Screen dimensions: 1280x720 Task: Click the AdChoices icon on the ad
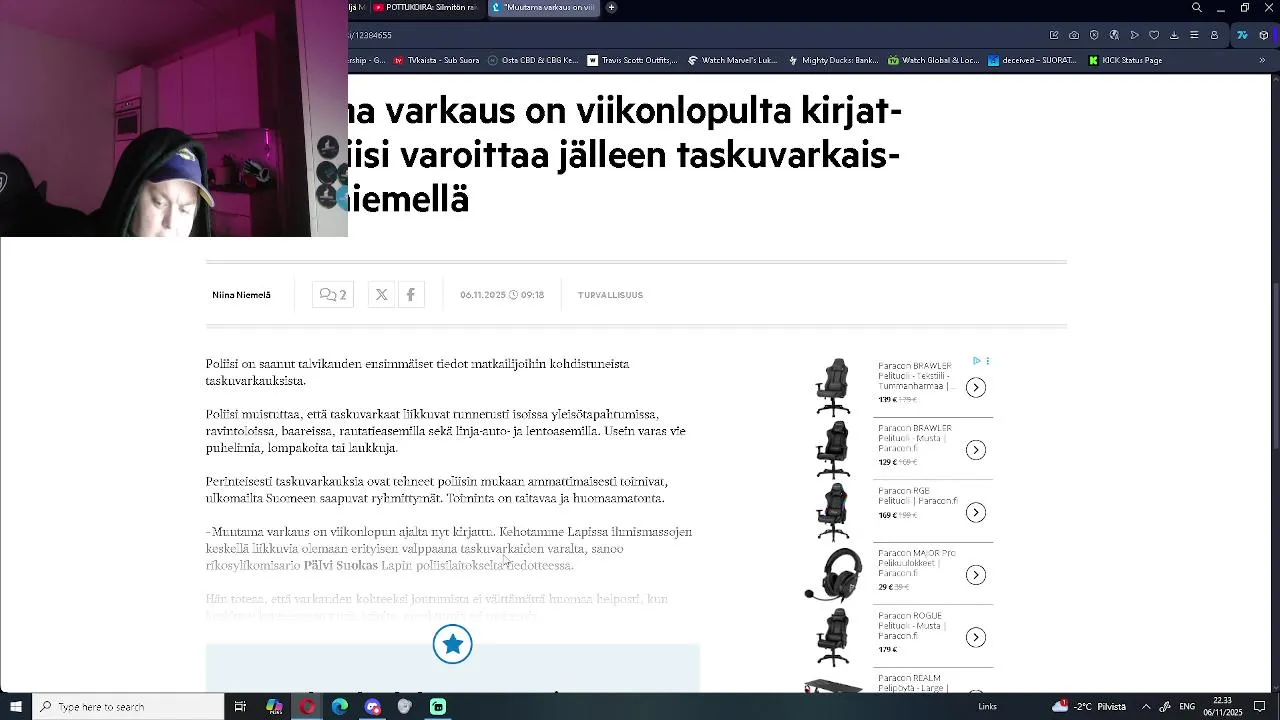pos(977,361)
